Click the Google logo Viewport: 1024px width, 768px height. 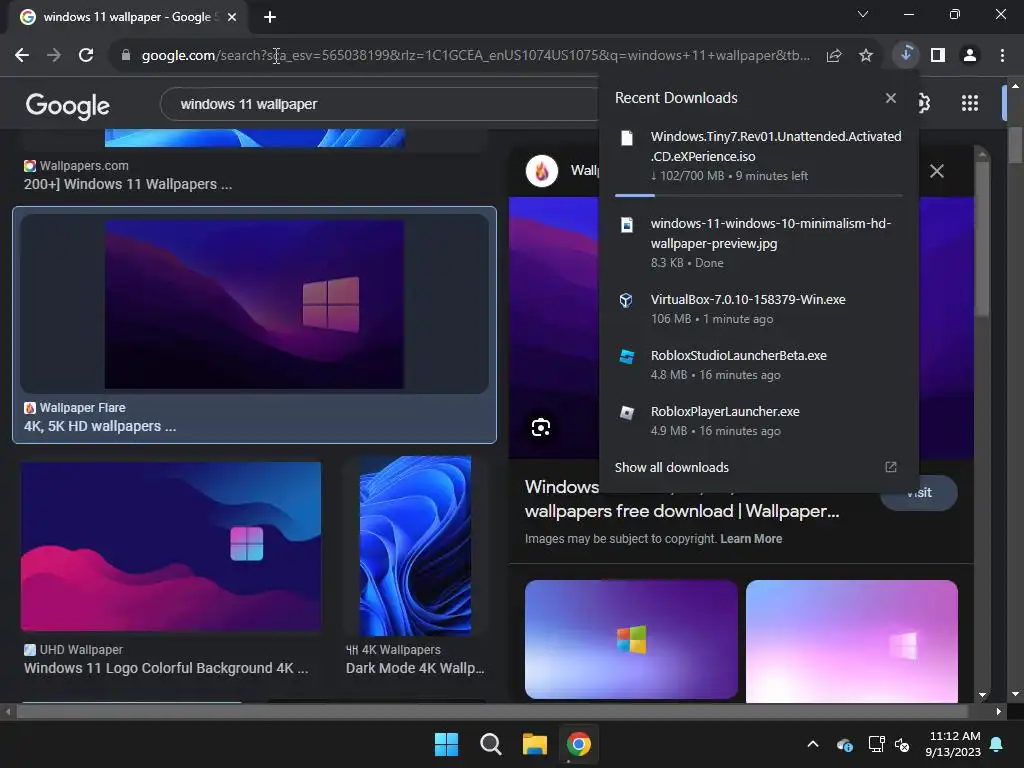point(67,105)
